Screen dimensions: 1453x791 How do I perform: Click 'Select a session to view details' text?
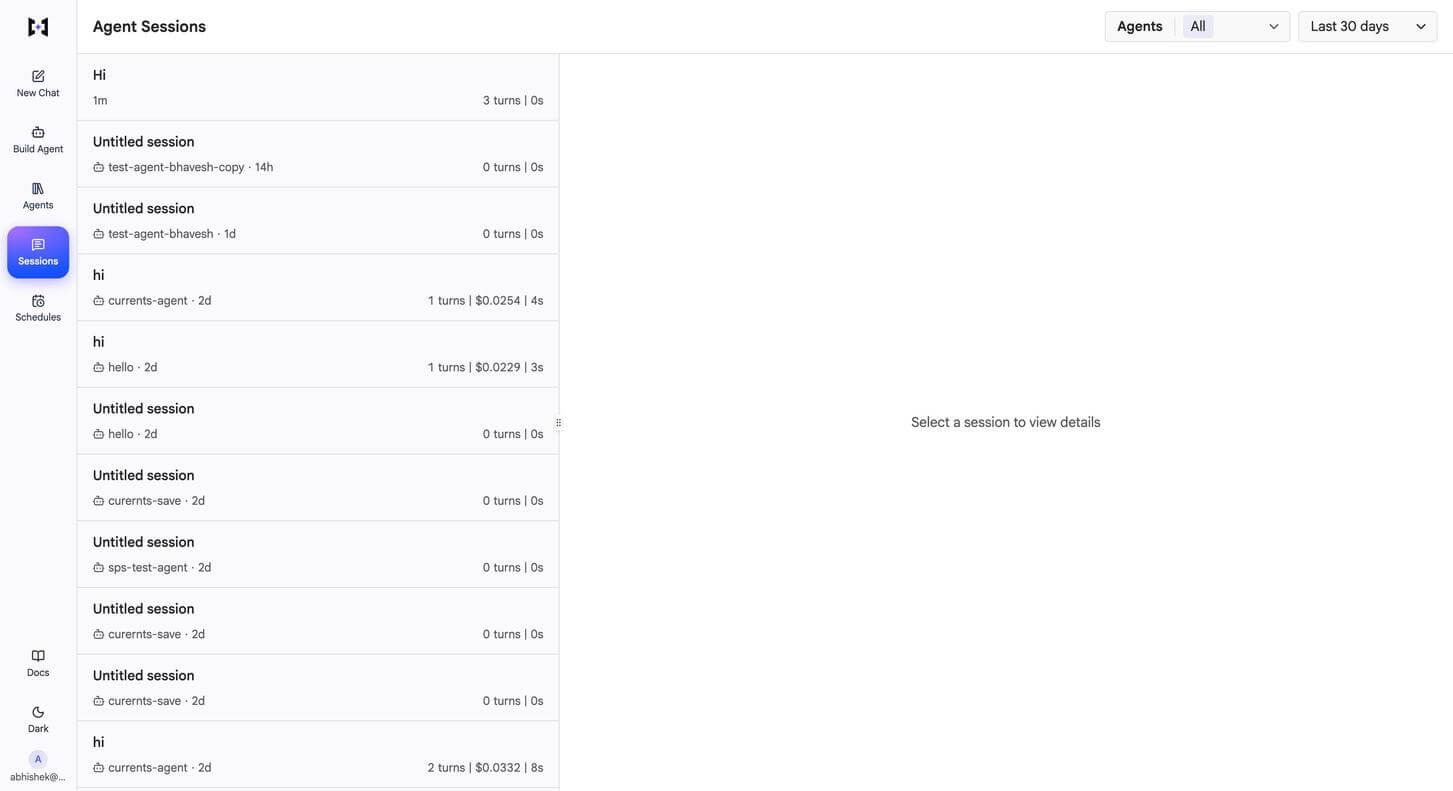click(1005, 423)
